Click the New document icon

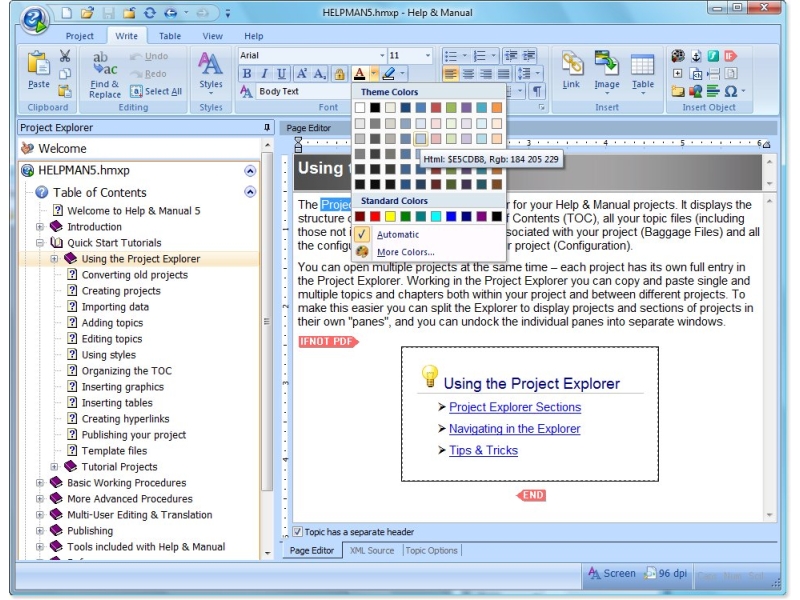tap(67, 12)
